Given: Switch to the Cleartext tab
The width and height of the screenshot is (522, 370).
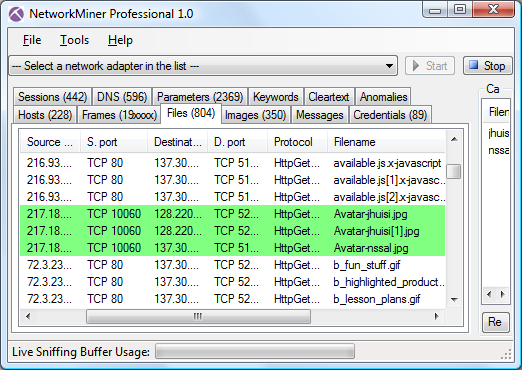Looking at the screenshot, I should (x=329, y=97).
